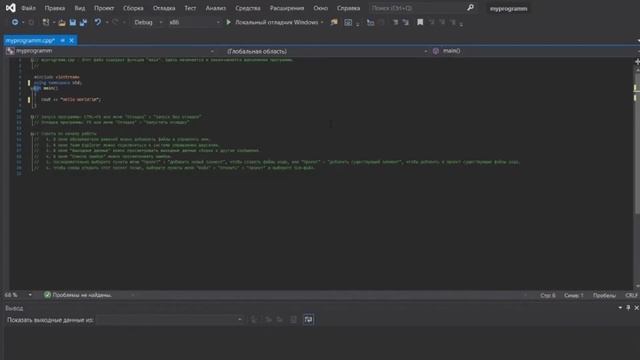Open the Средства menu
This screenshot has width=640, height=360.
click(x=248, y=8)
